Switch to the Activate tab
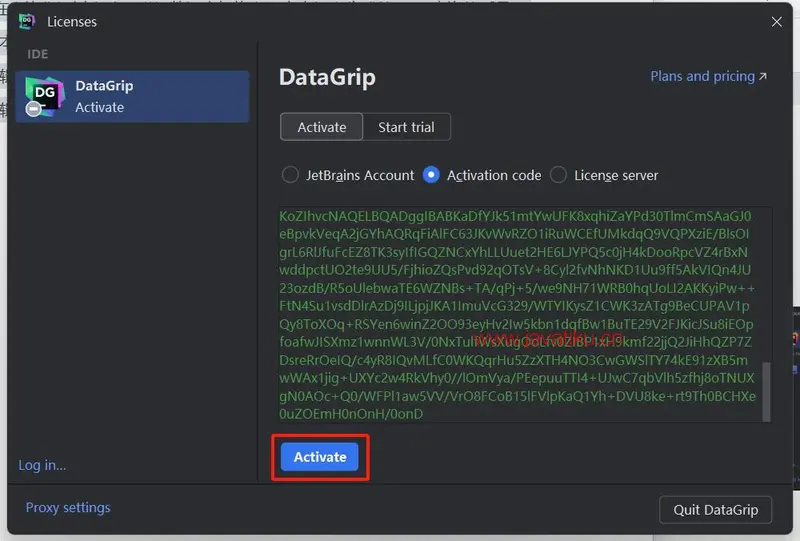The width and height of the screenshot is (800, 541). [322, 127]
